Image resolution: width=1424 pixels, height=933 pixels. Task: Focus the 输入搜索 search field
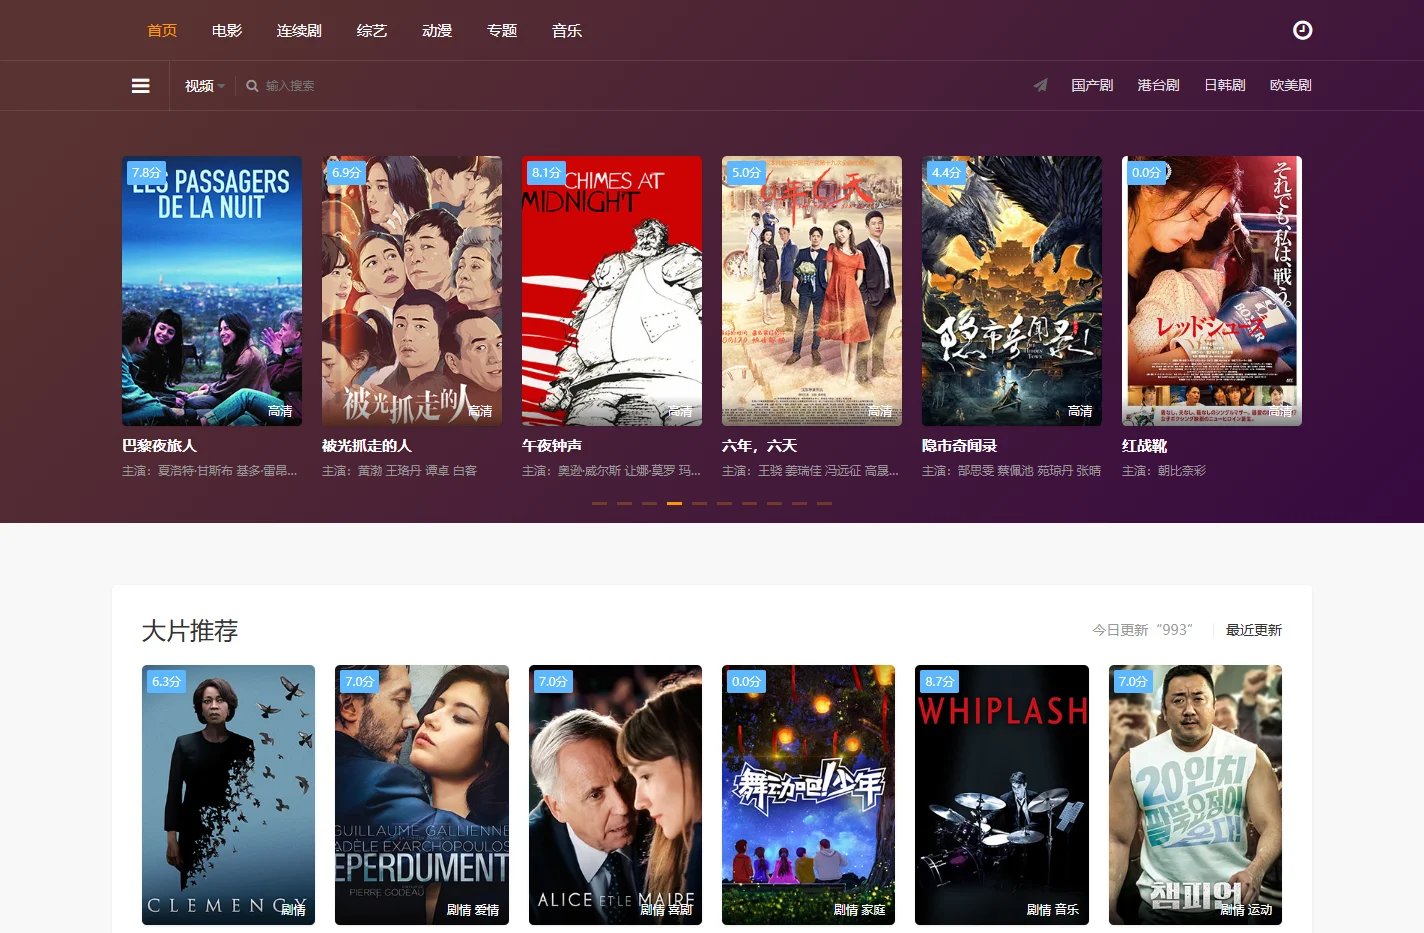click(290, 86)
